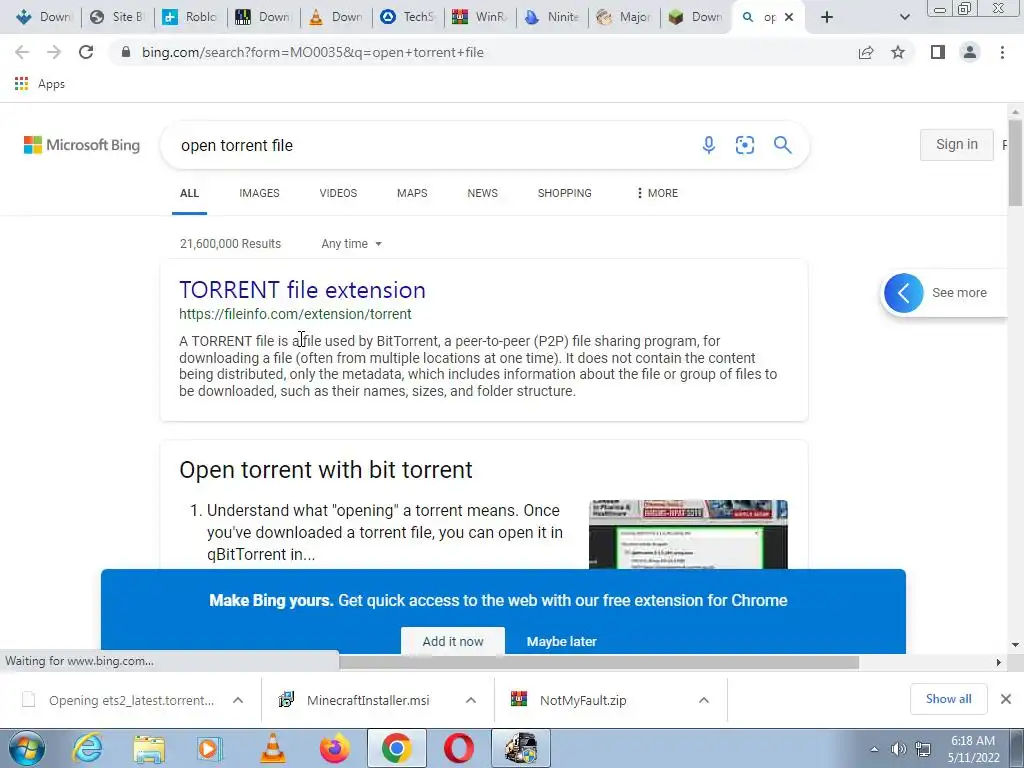The image size is (1024, 768).
Task: Click the volume speaker tray icon
Action: pyautogui.click(x=899, y=749)
